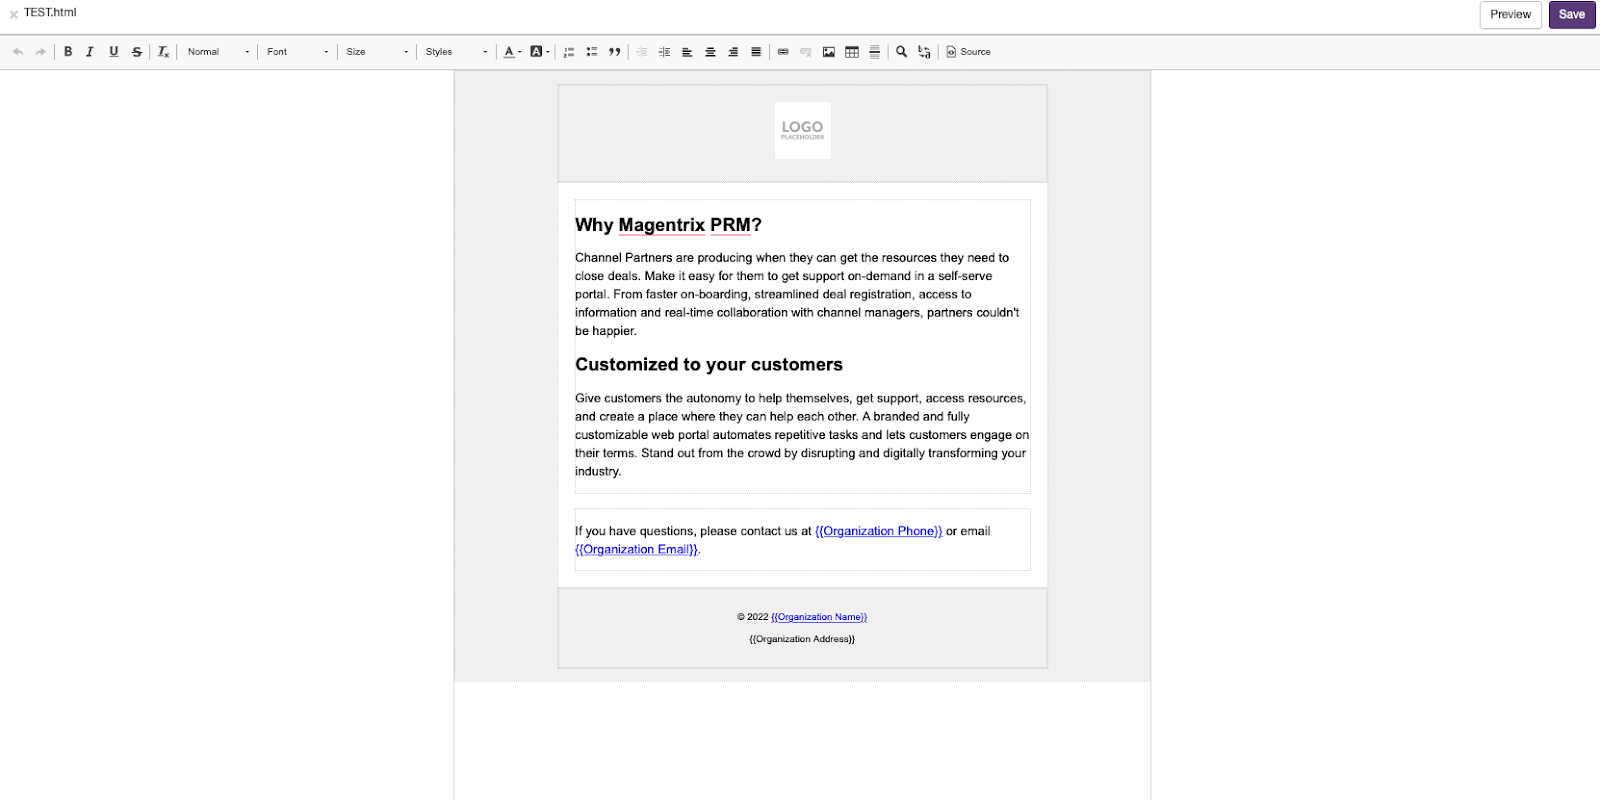Insert a horizontal line
This screenshot has width=1600, height=800.
tap(875, 52)
